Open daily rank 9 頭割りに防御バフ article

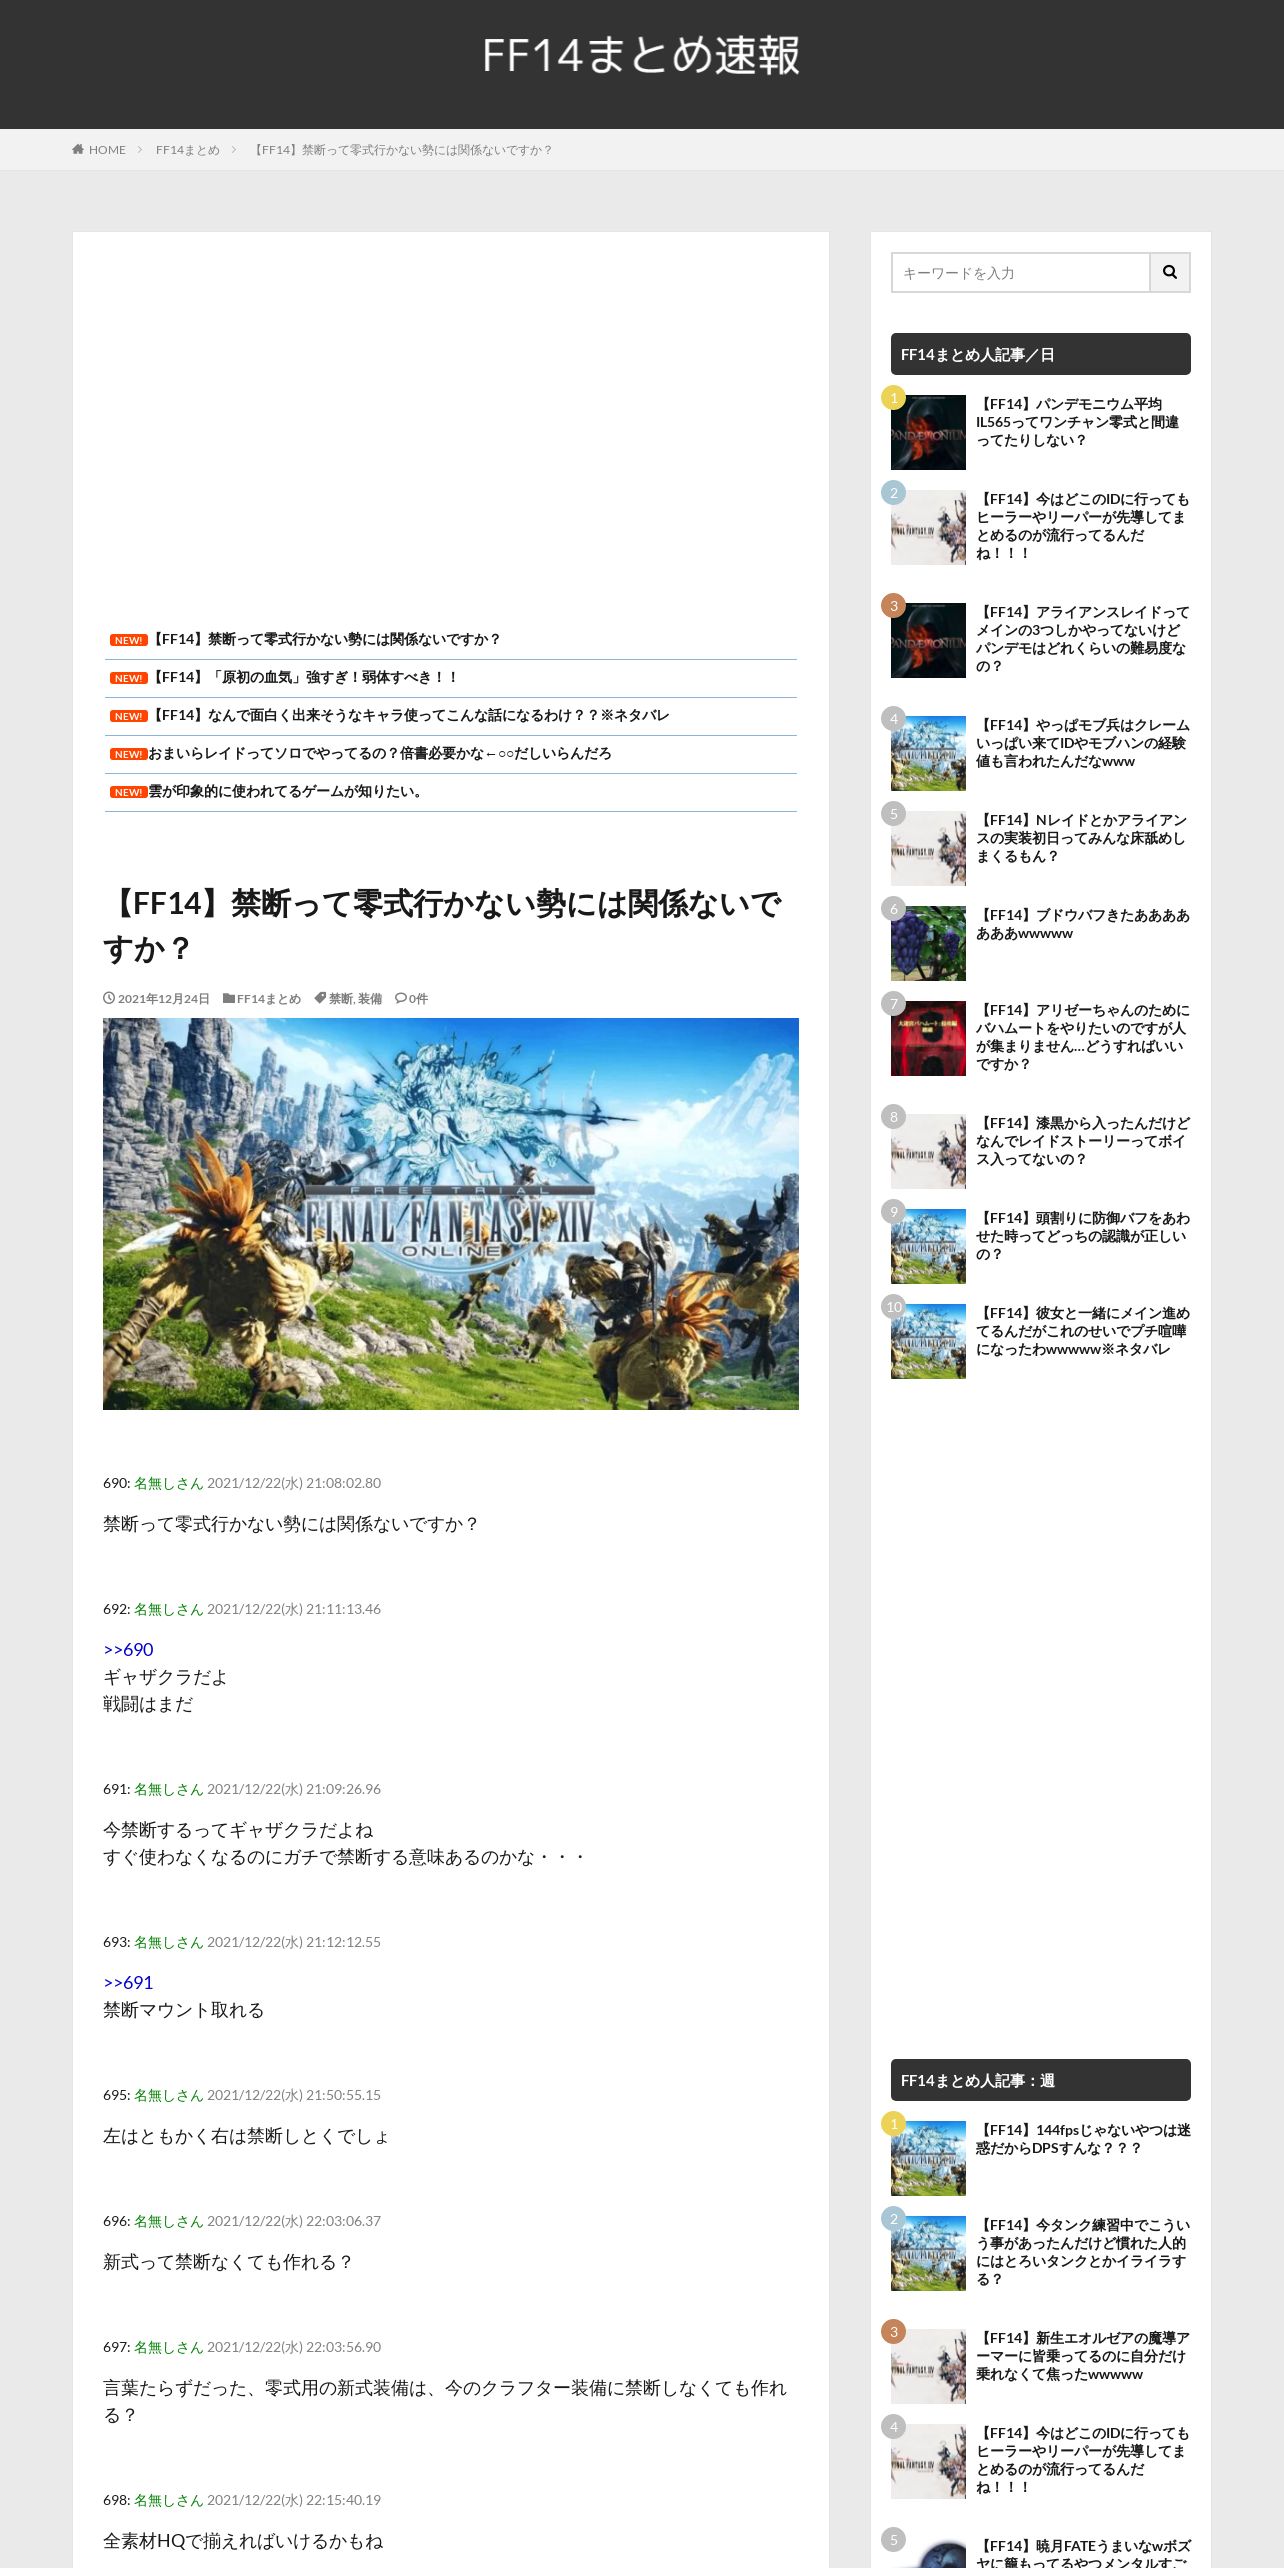[1083, 1236]
